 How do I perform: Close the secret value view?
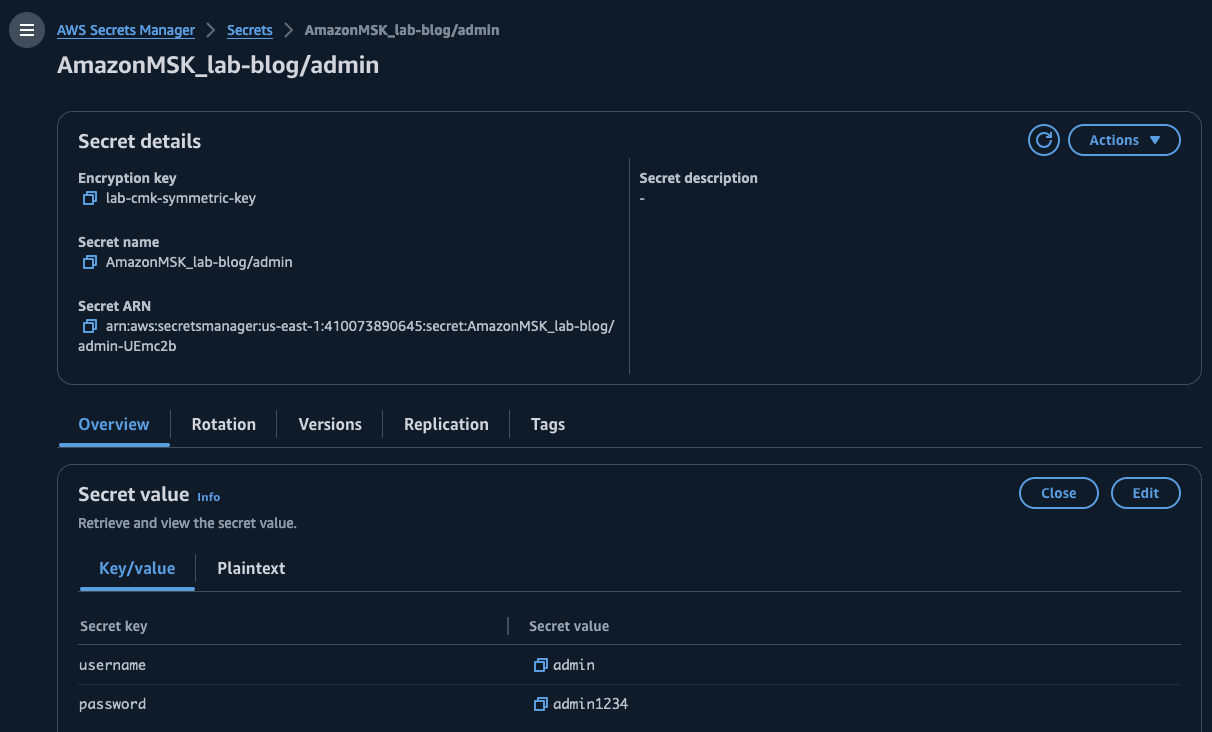1058,493
